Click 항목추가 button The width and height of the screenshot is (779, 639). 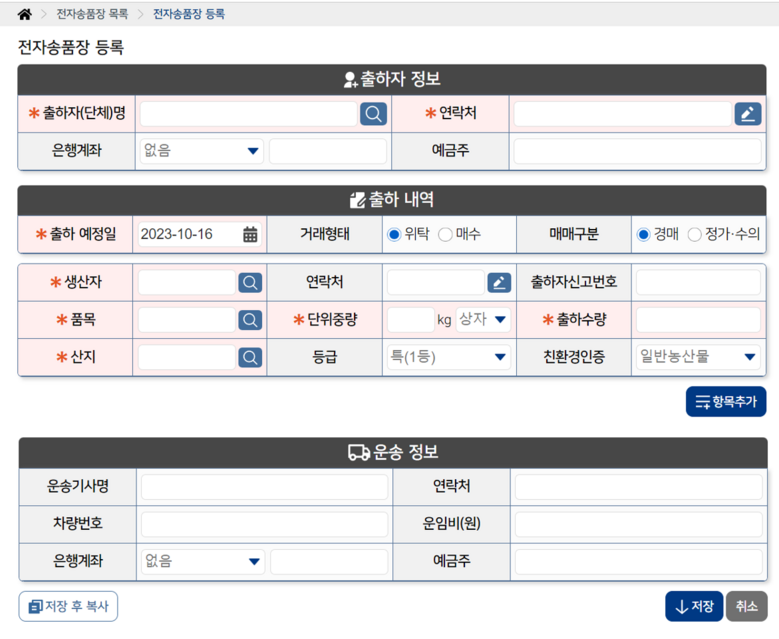click(x=726, y=401)
